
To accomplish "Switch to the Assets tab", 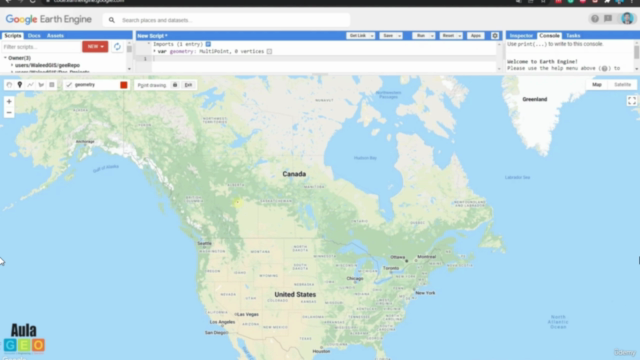I will 55,36.
